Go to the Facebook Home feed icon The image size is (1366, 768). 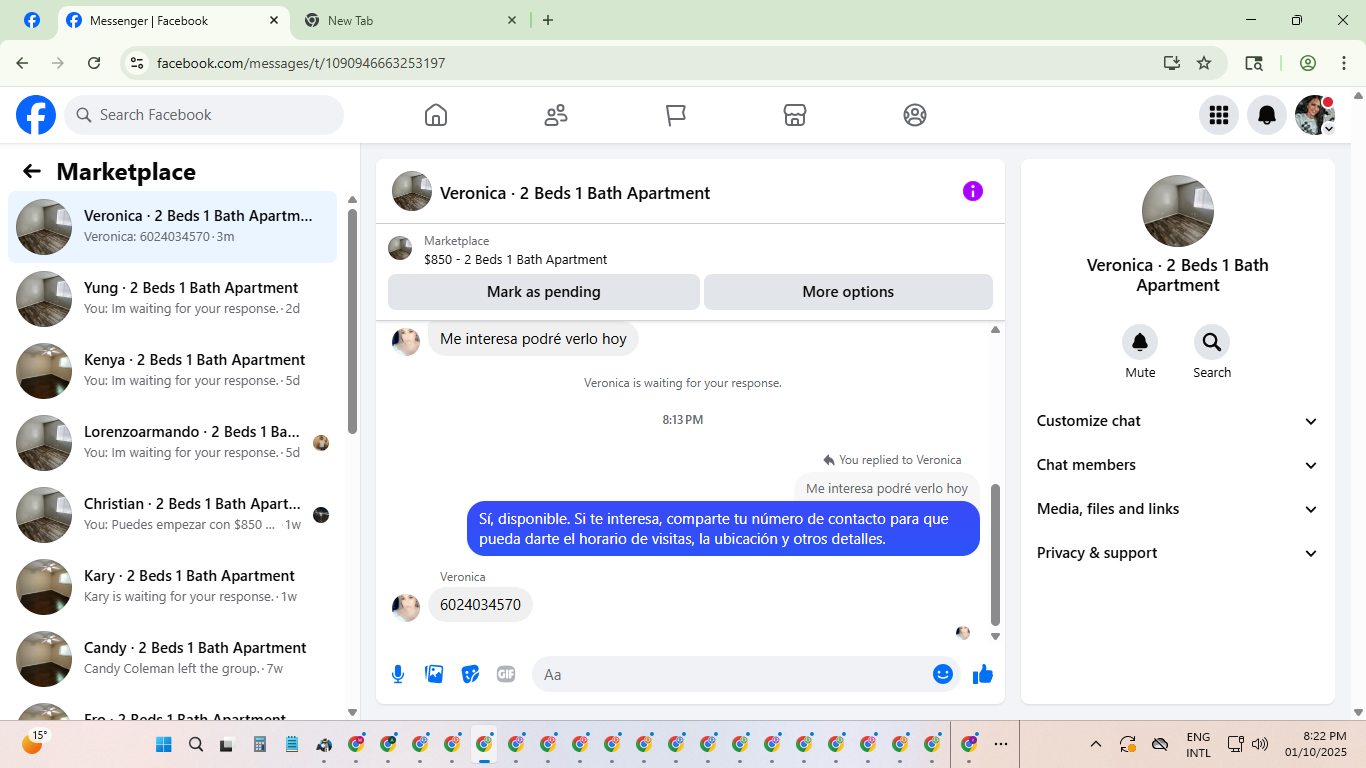436,115
